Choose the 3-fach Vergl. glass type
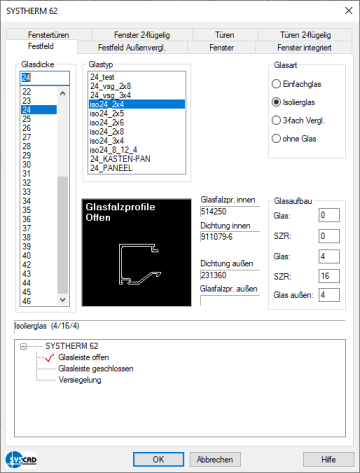360x473 pixels. pos(298,120)
